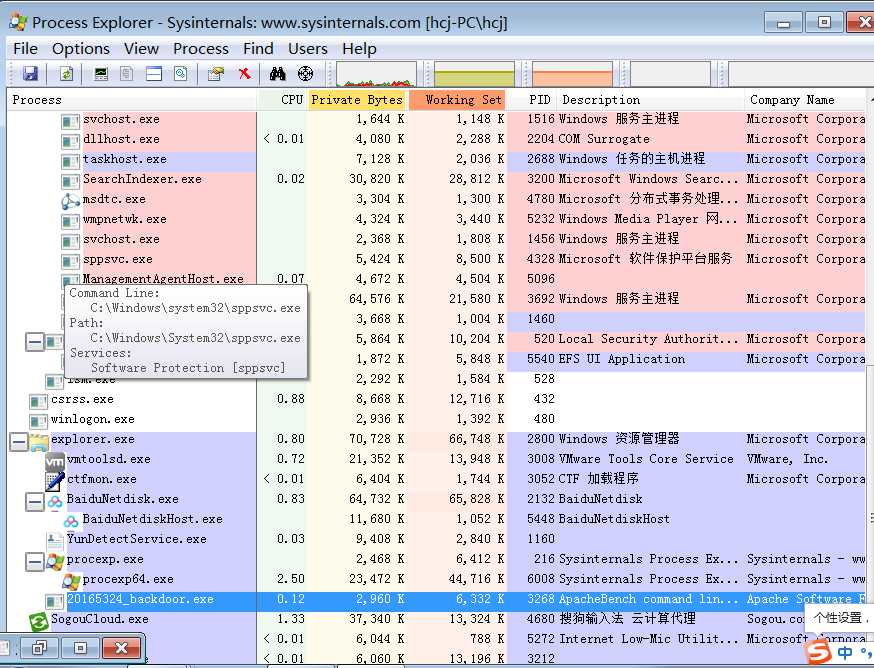Toggle the Show Lower Pane toolbar icon
874x668 pixels.
click(x=154, y=74)
